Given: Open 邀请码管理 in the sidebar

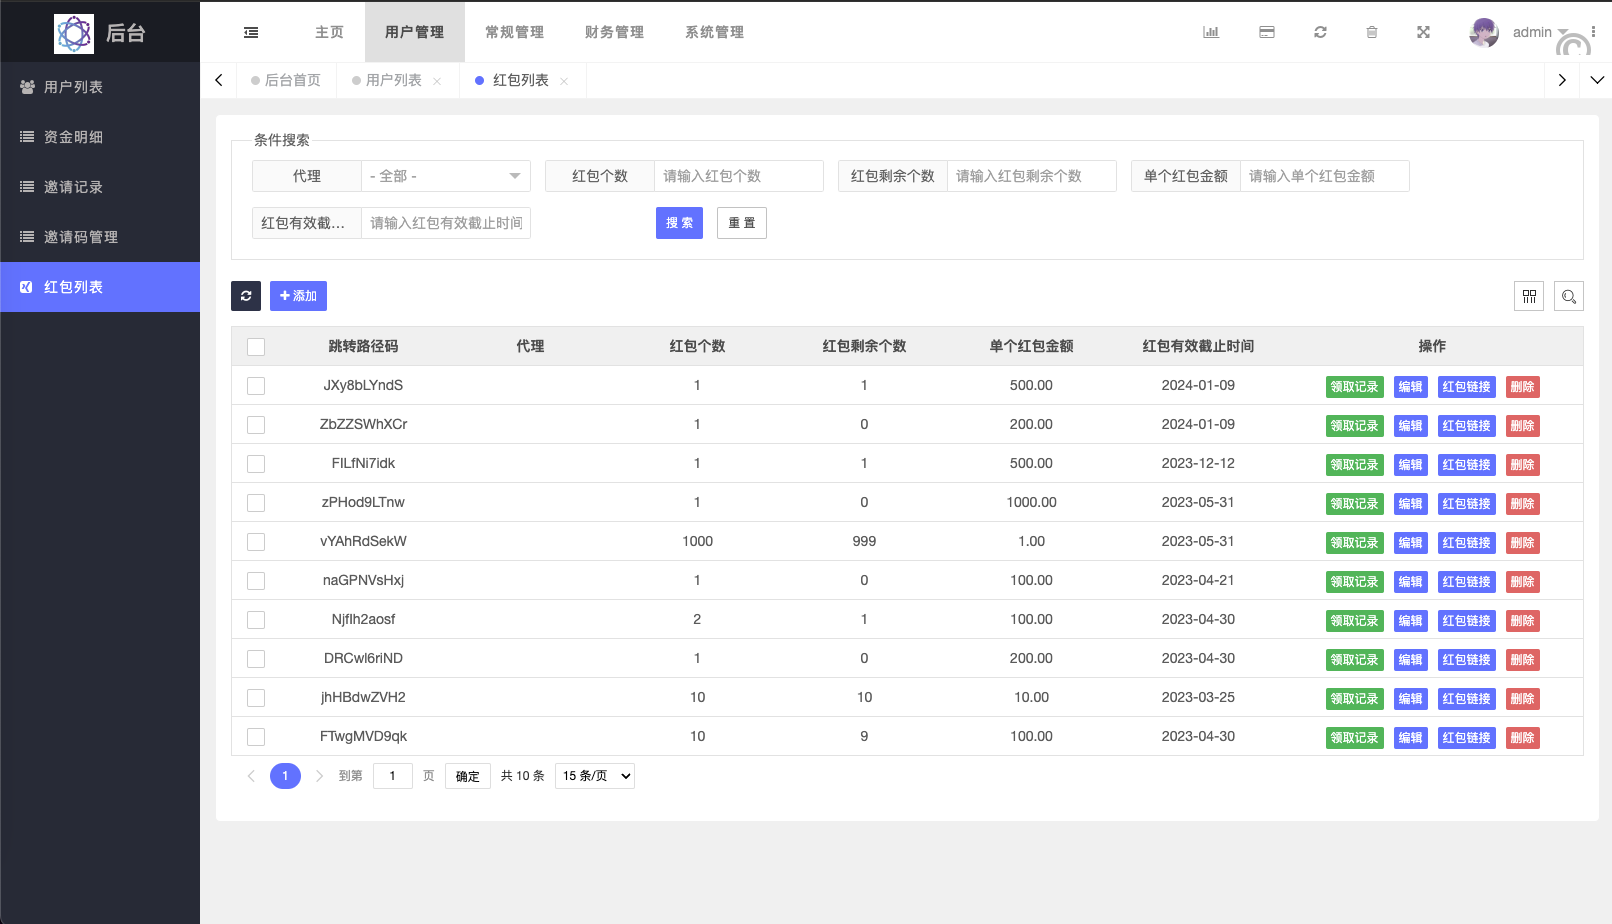Looking at the screenshot, I should point(80,237).
